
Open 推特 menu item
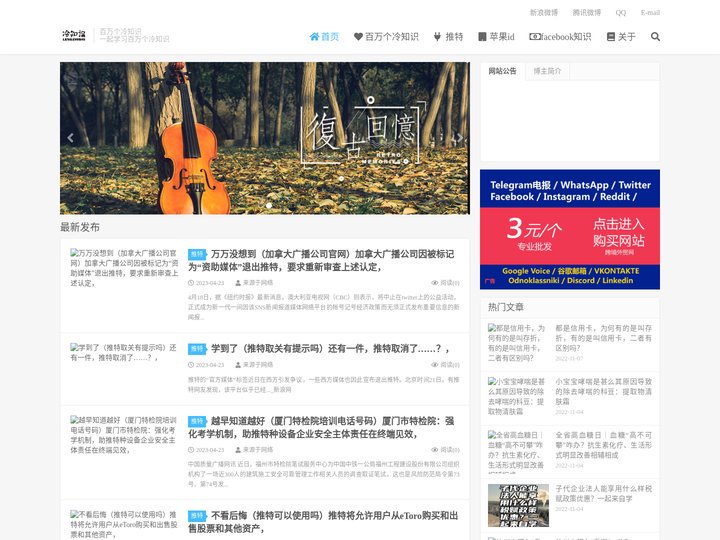tap(449, 37)
